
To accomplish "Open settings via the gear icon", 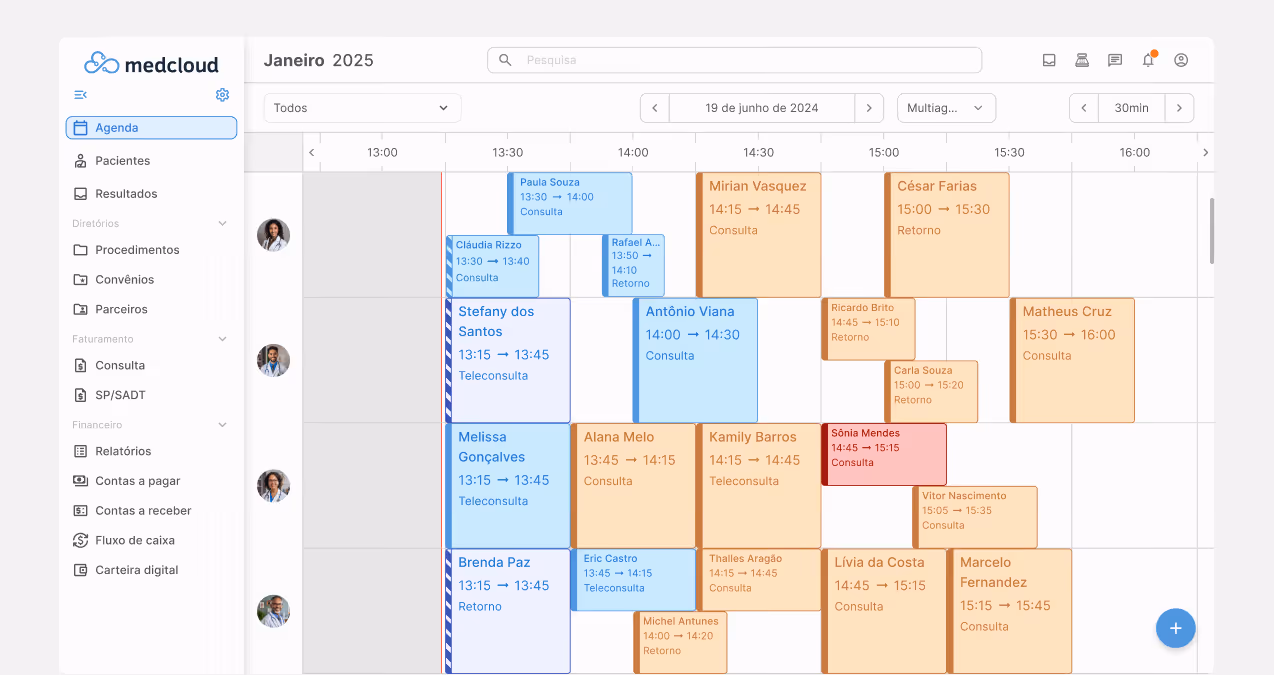I will 222,94.
